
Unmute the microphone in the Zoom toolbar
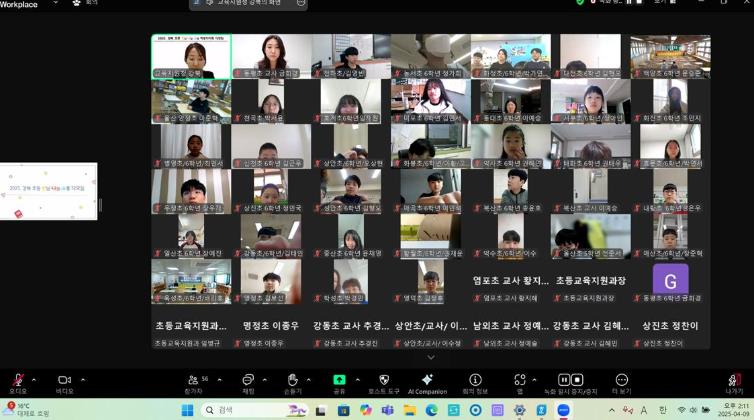click(18, 381)
